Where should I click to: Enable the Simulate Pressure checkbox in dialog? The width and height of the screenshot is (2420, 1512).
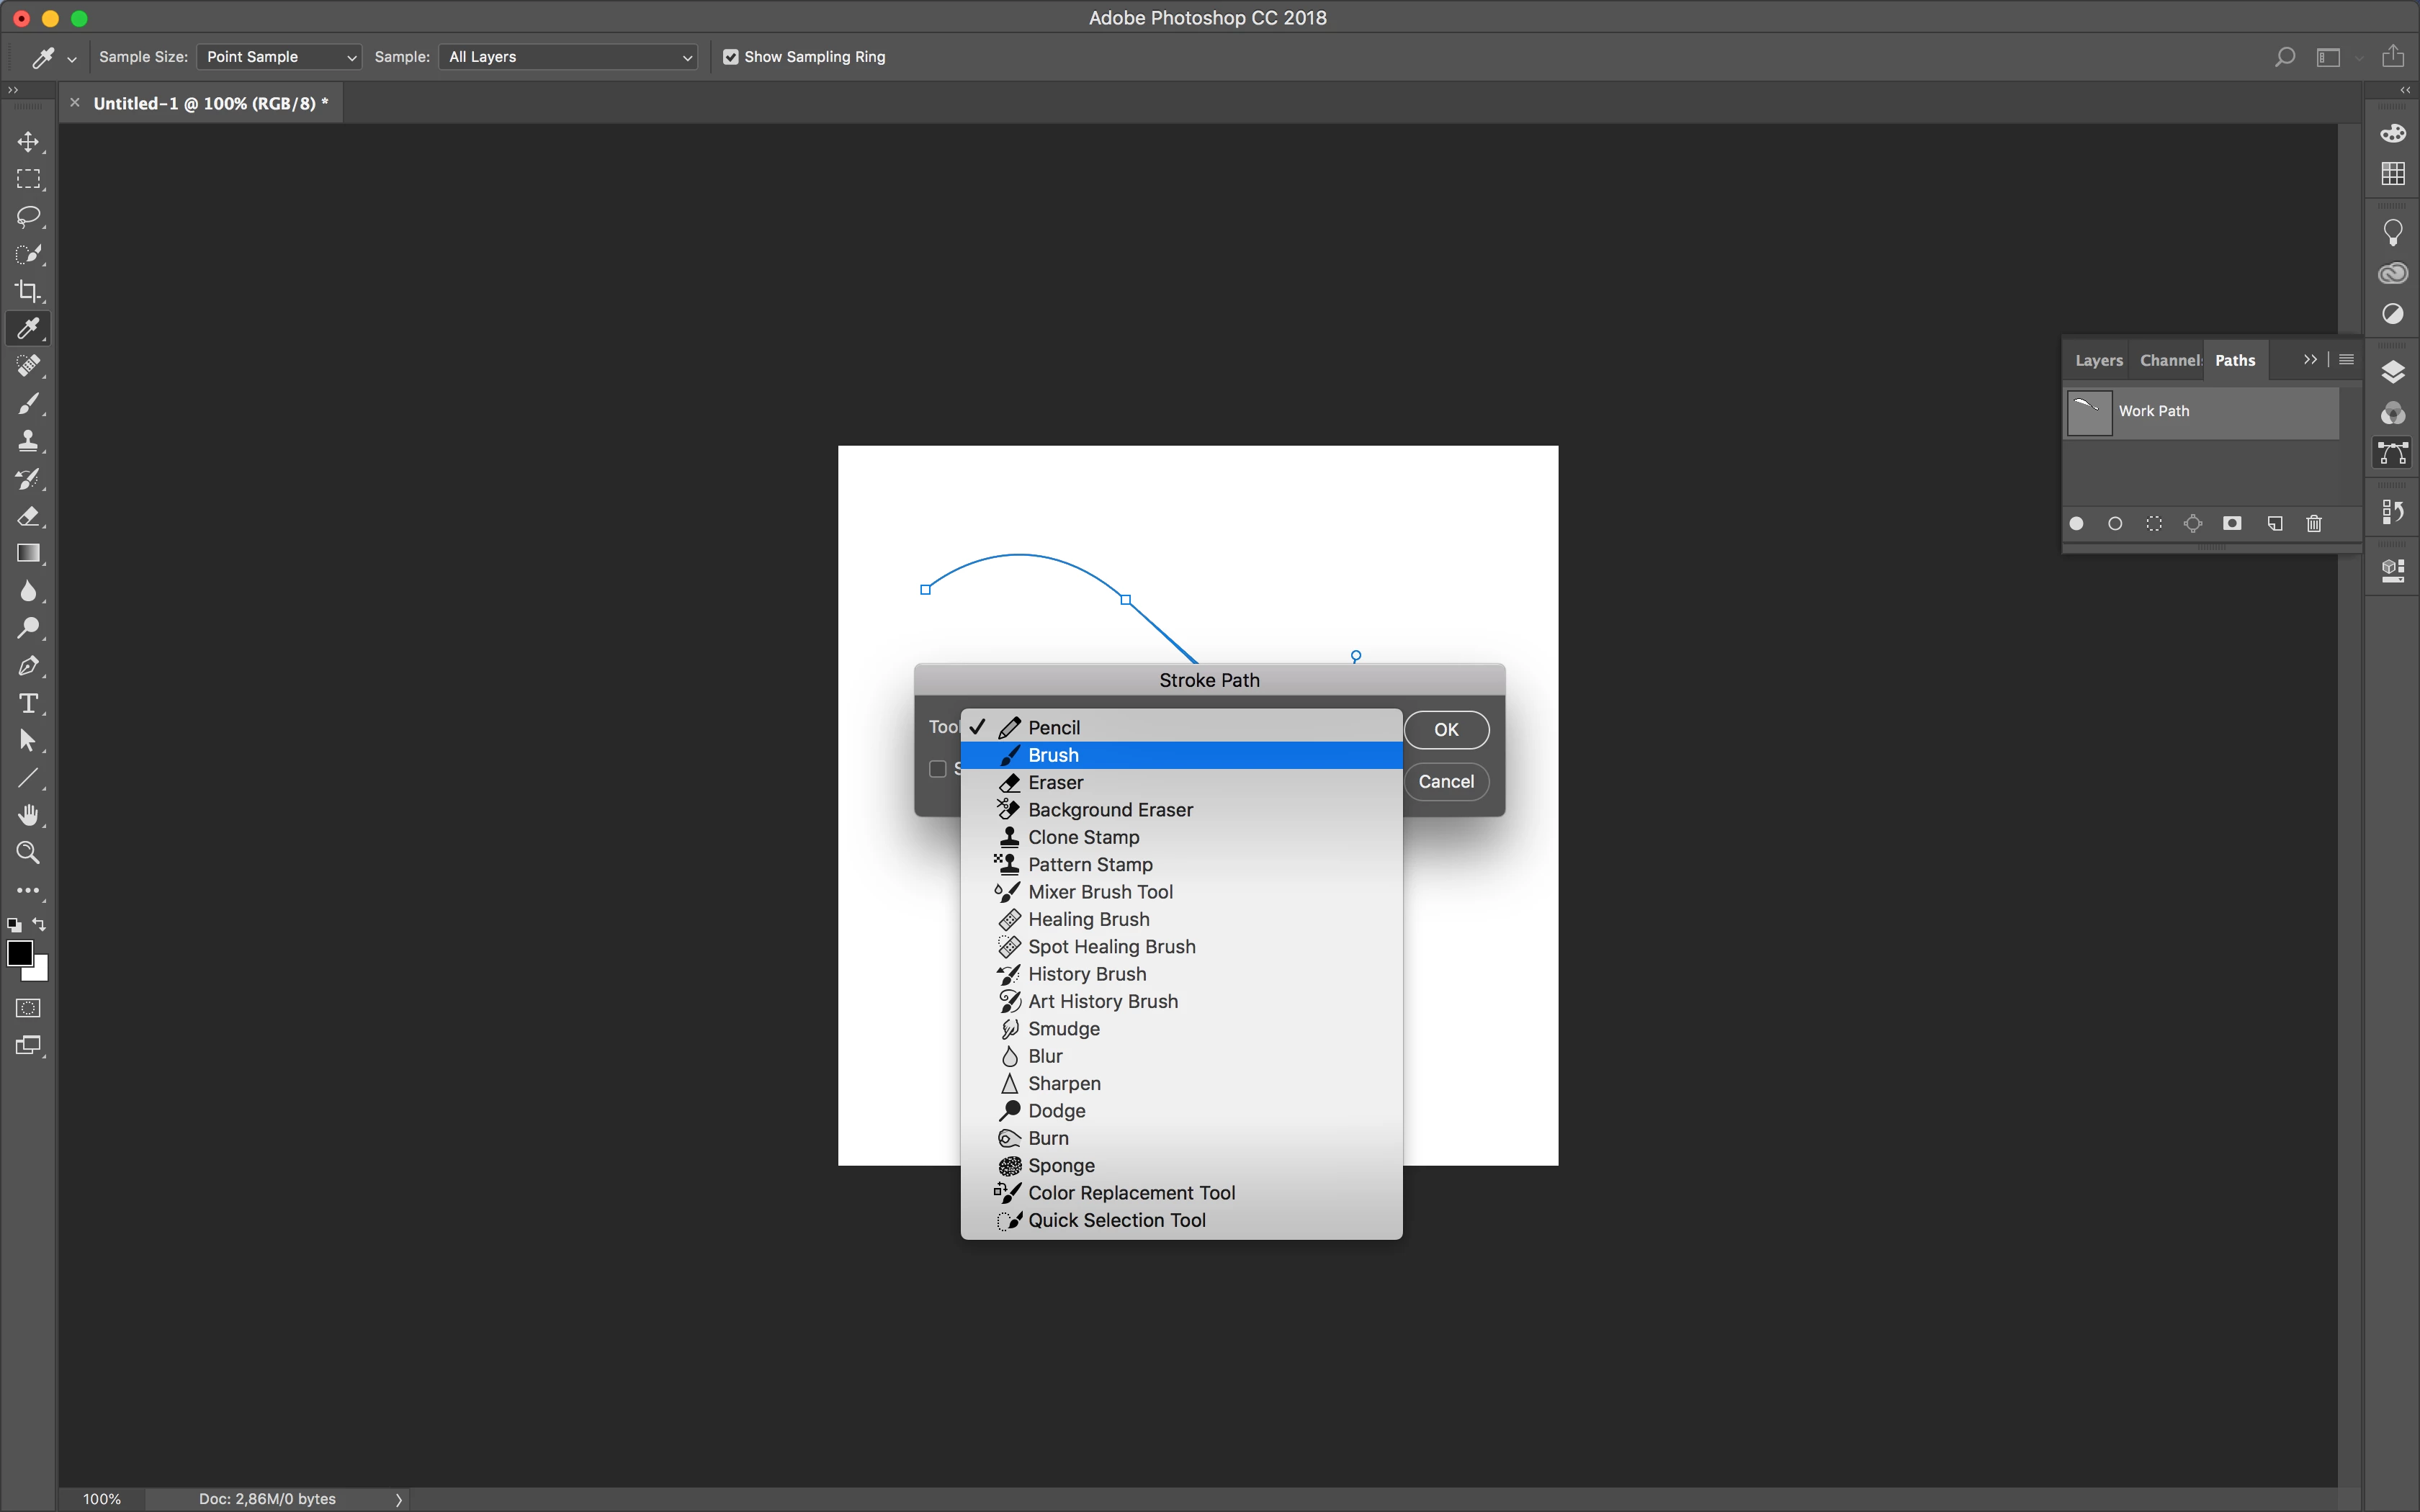tap(937, 769)
